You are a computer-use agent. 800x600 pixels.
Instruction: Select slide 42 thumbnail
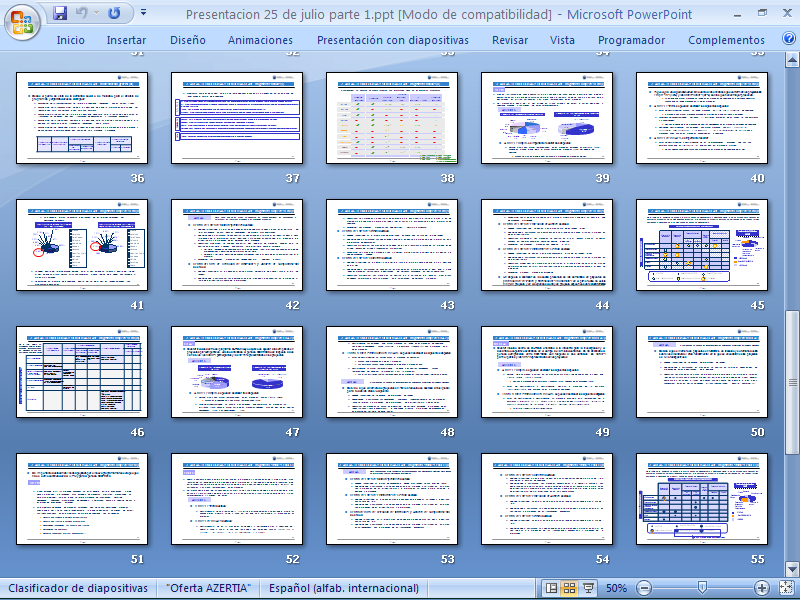(237, 245)
